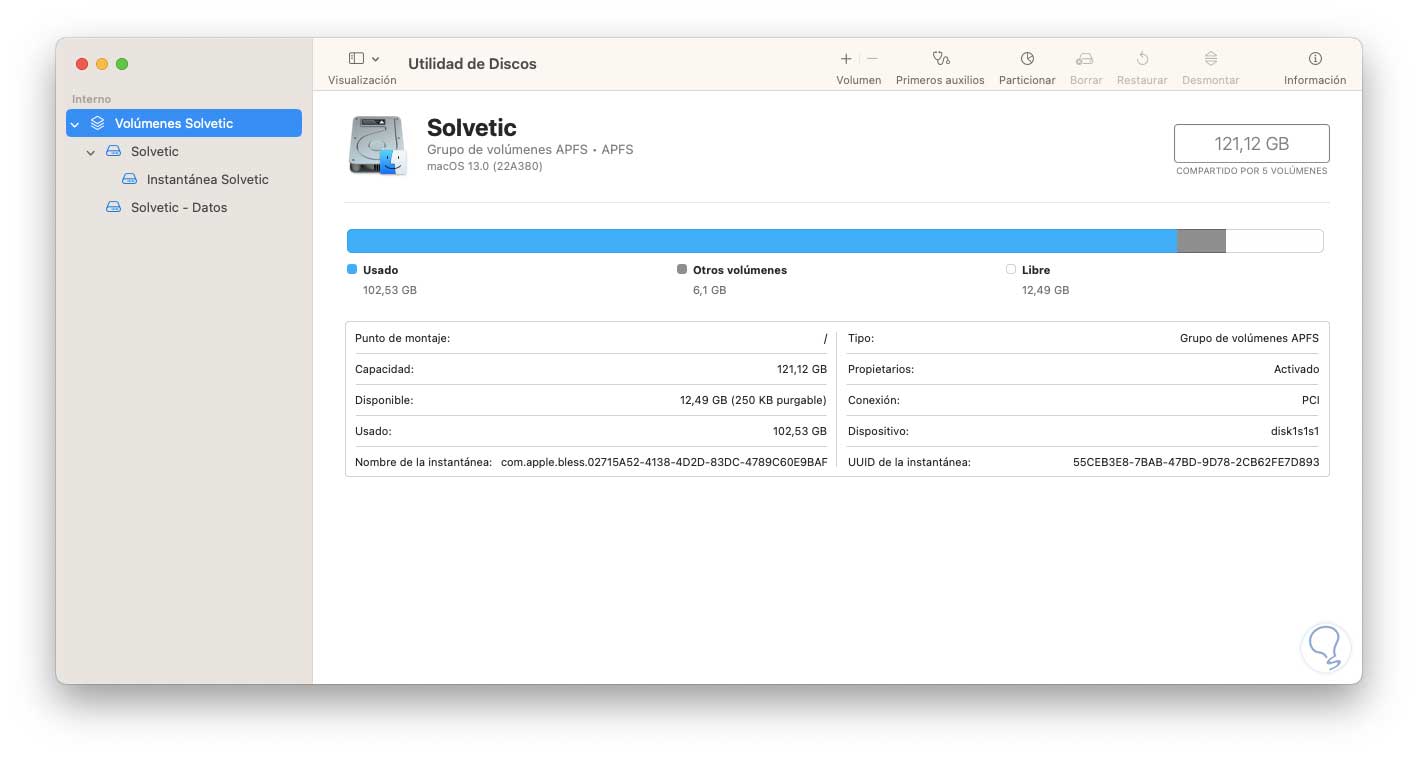Open the Visualización dropdown arrow

click(376, 59)
